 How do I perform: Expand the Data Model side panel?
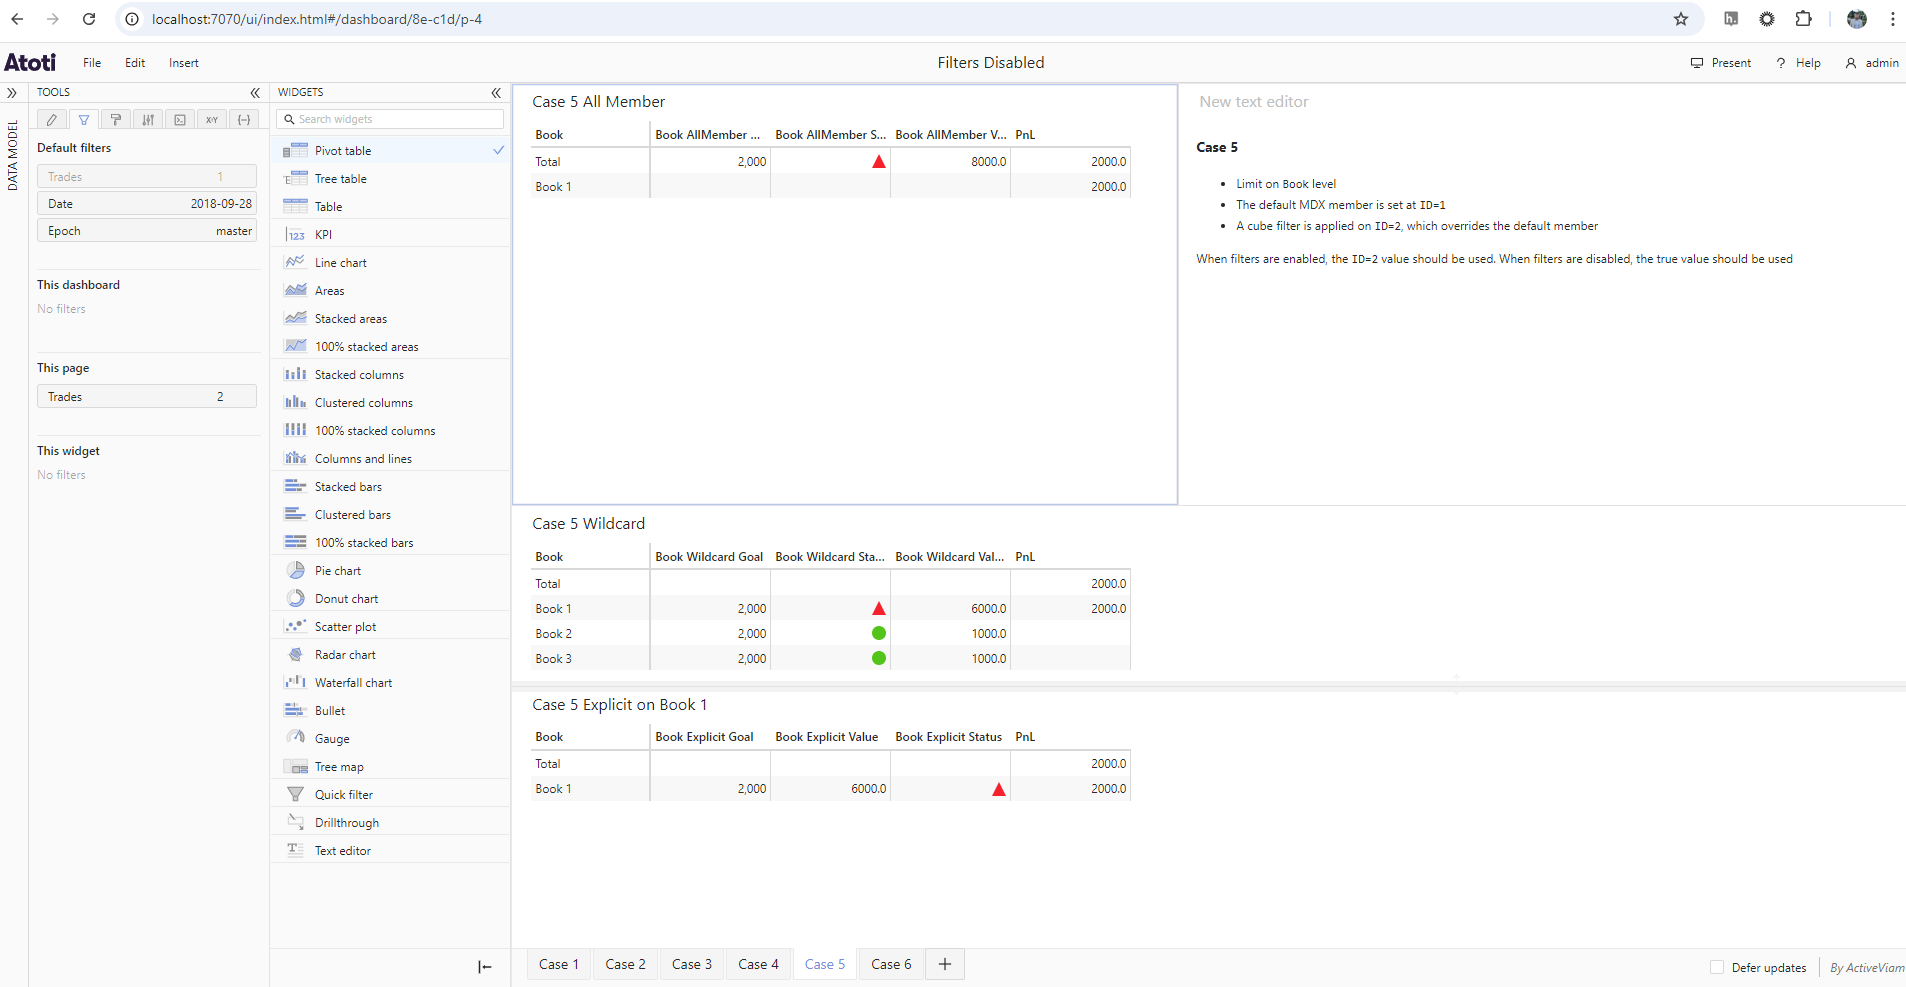[12, 93]
